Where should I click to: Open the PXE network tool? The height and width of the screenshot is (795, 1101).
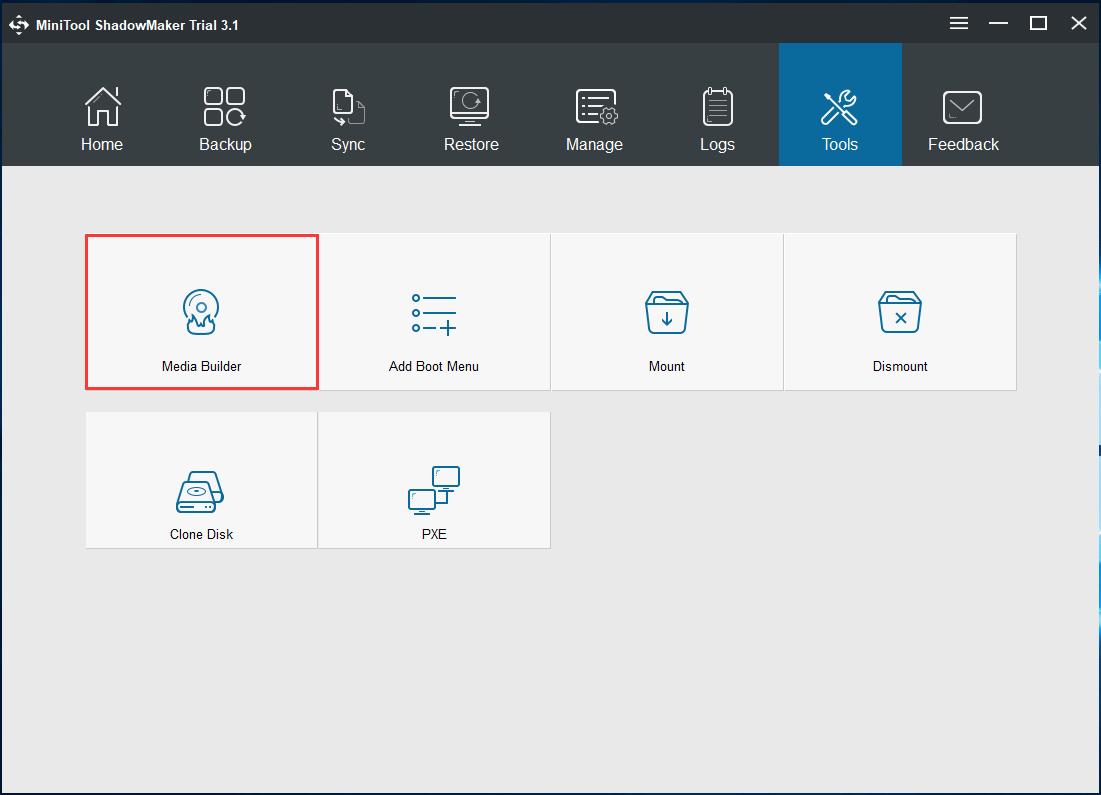(x=434, y=480)
